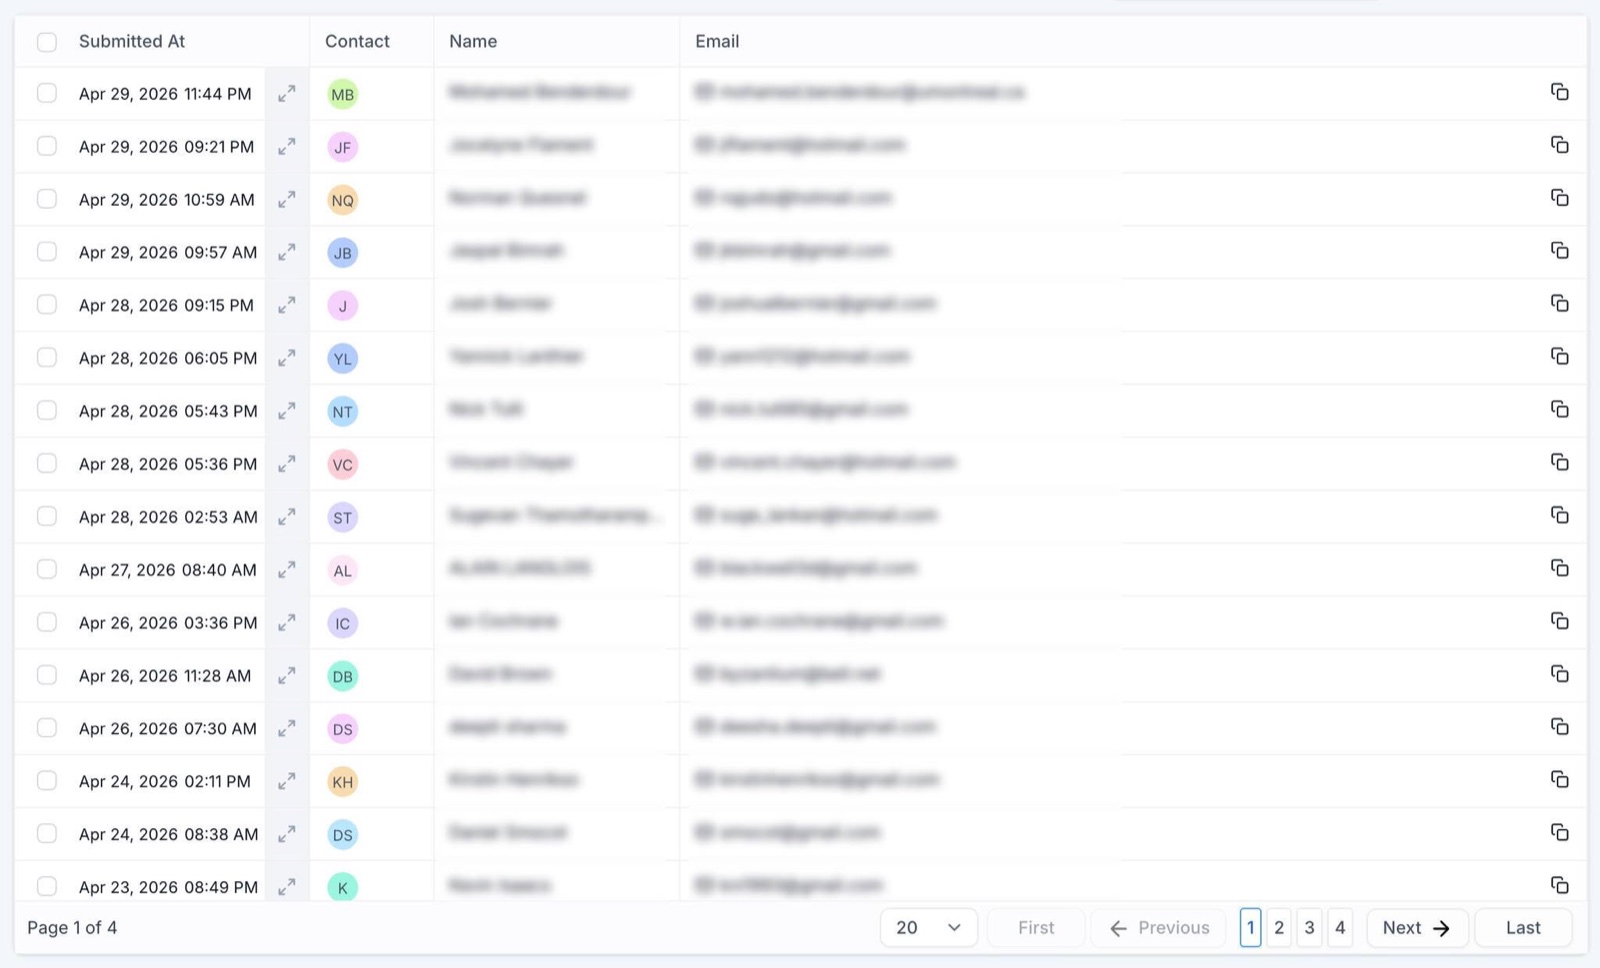Expand the Apr 26, 2026 07:30 AM row
Screen dimensions: 1600x968
(x=287, y=729)
